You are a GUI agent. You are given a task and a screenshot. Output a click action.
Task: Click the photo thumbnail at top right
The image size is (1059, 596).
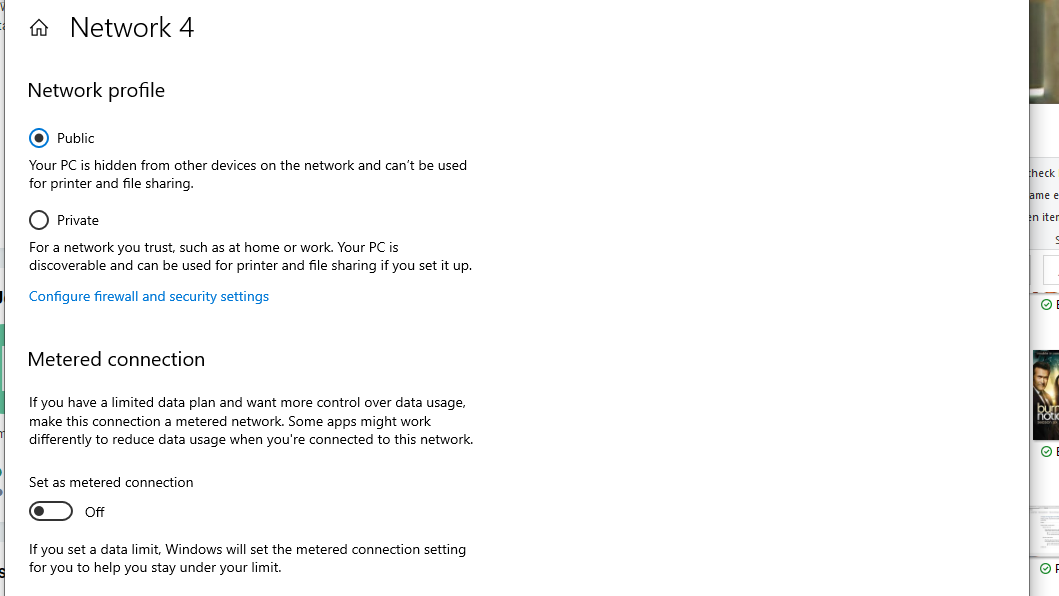pyautogui.click(x=1044, y=50)
